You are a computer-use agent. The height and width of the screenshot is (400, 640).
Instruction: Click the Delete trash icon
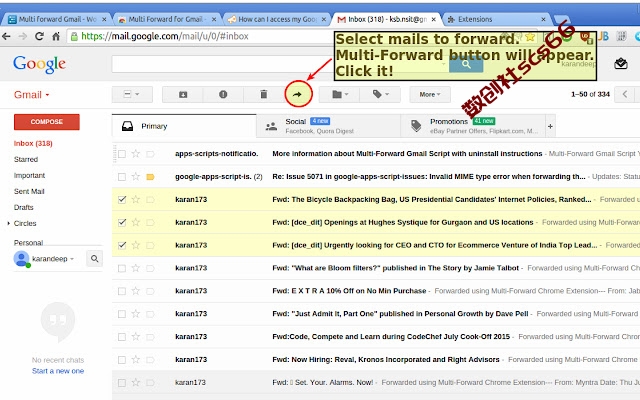coord(264,94)
